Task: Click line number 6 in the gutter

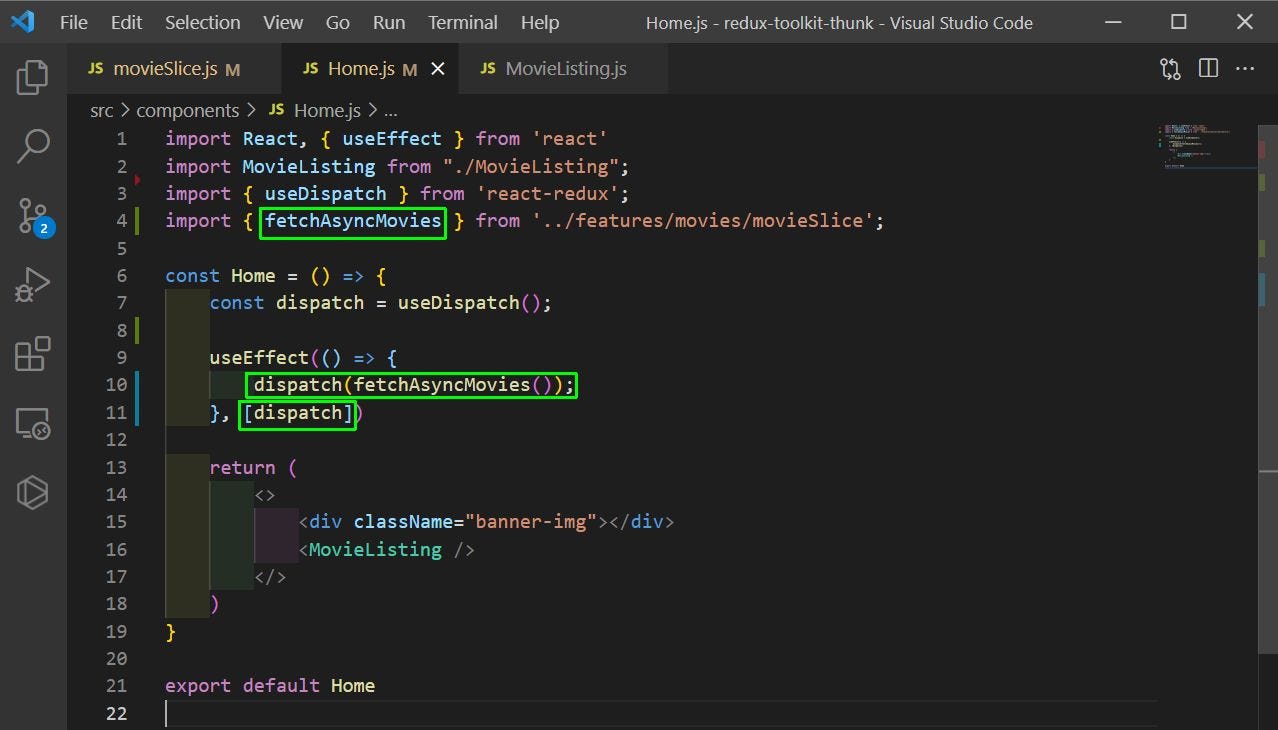Action: click(121, 275)
